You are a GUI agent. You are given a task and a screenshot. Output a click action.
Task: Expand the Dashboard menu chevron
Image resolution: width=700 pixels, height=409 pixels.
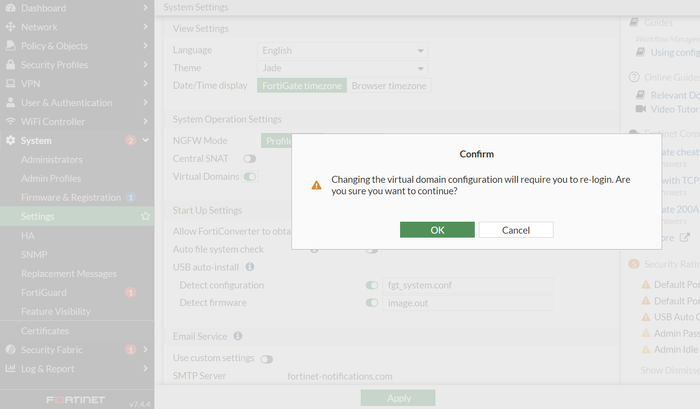coord(145,8)
